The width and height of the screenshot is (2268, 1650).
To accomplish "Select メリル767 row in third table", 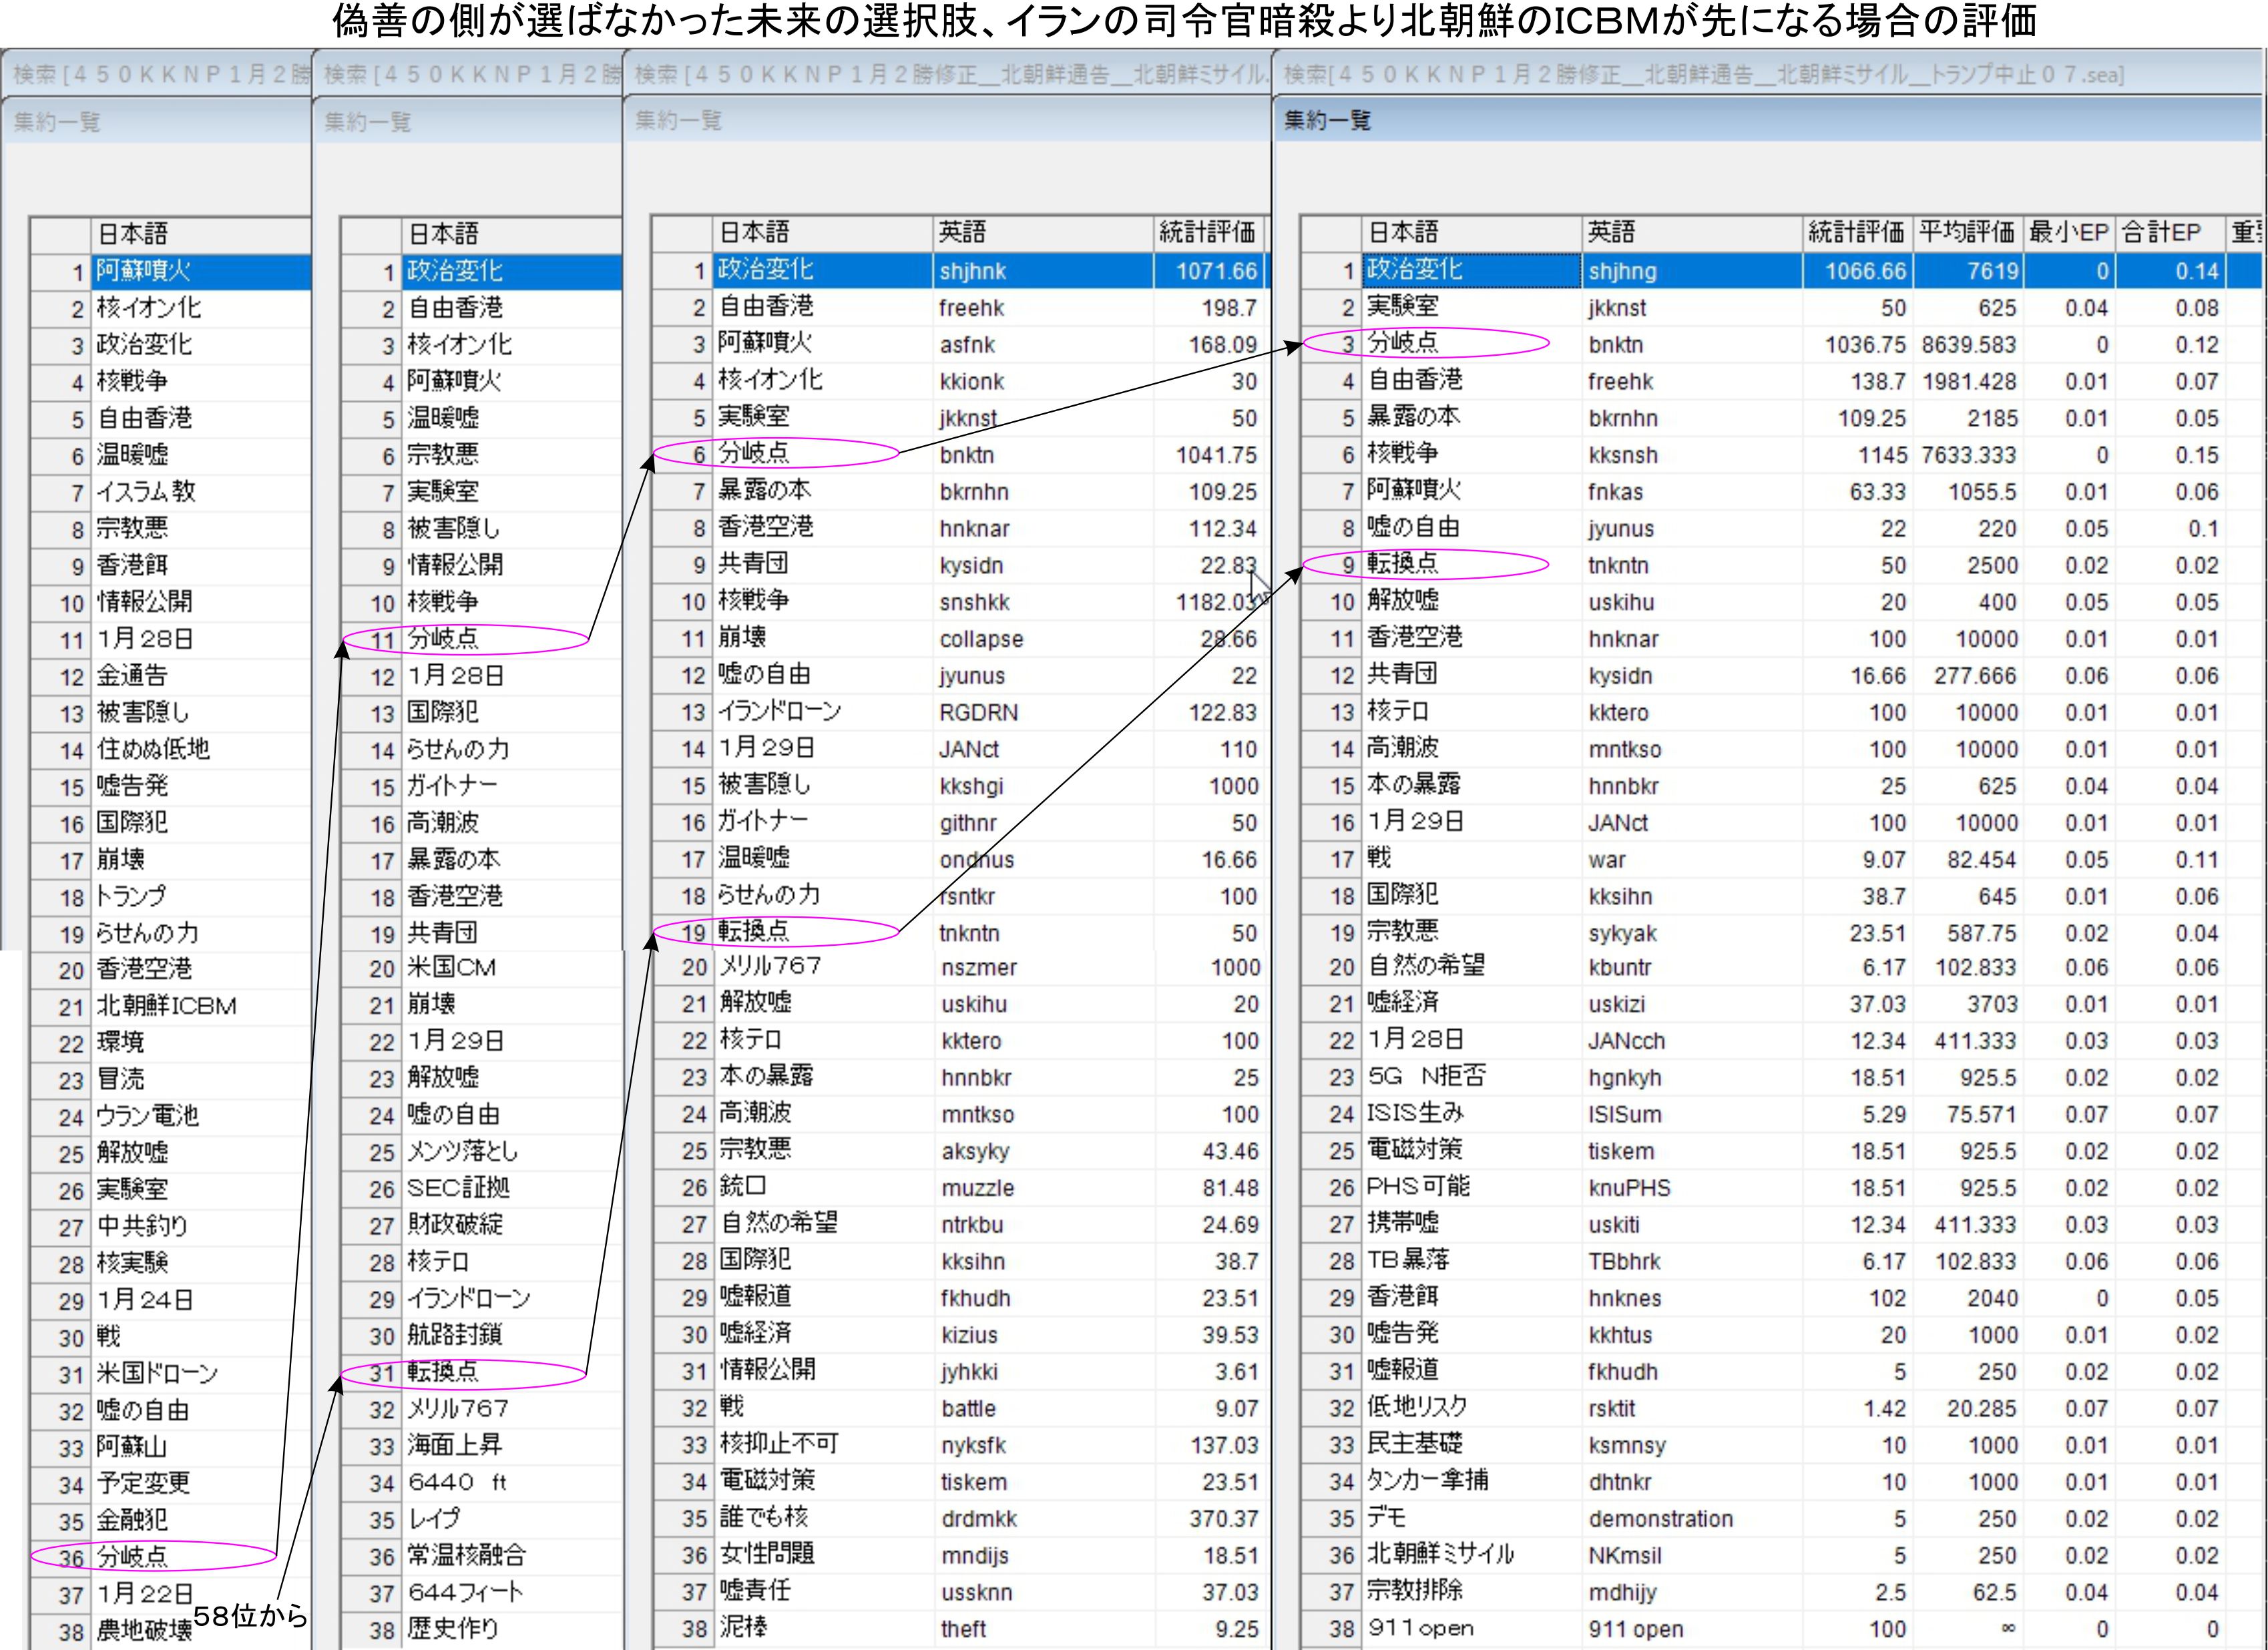I will coord(770,967).
